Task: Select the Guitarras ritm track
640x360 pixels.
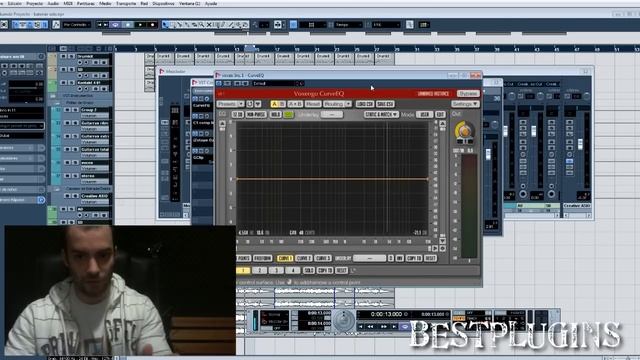Action: 95,123
